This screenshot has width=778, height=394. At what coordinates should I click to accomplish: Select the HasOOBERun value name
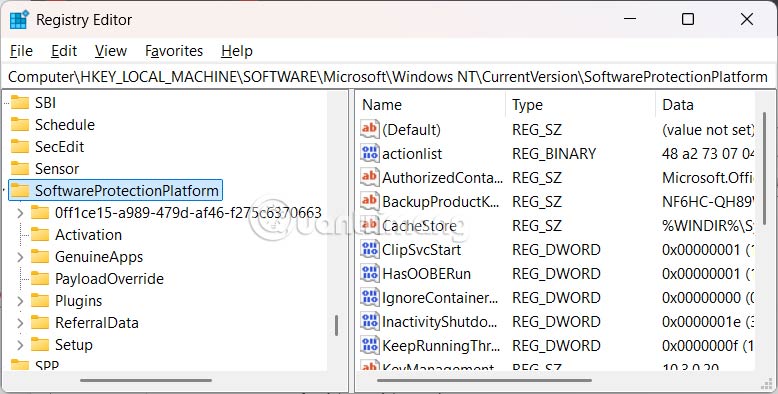[426, 274]
